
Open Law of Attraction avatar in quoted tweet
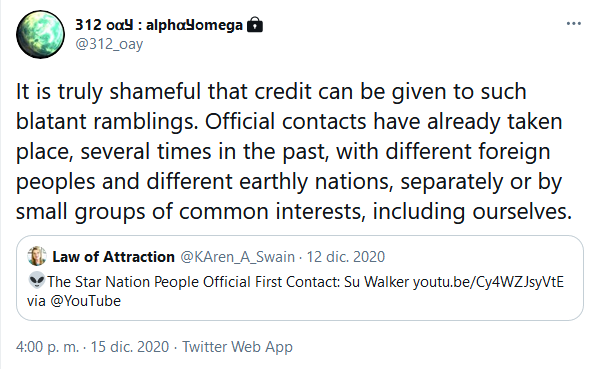point(37,256)
